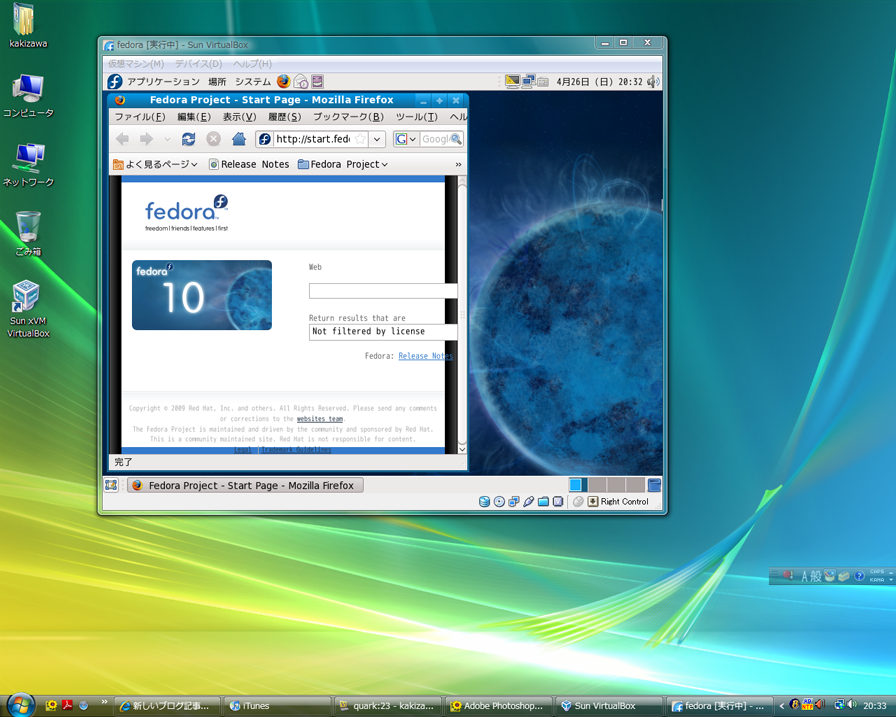Click the volume speaker icon in the GNOME panel
This screenshot has width=896, height=717.
pos(653,82)
